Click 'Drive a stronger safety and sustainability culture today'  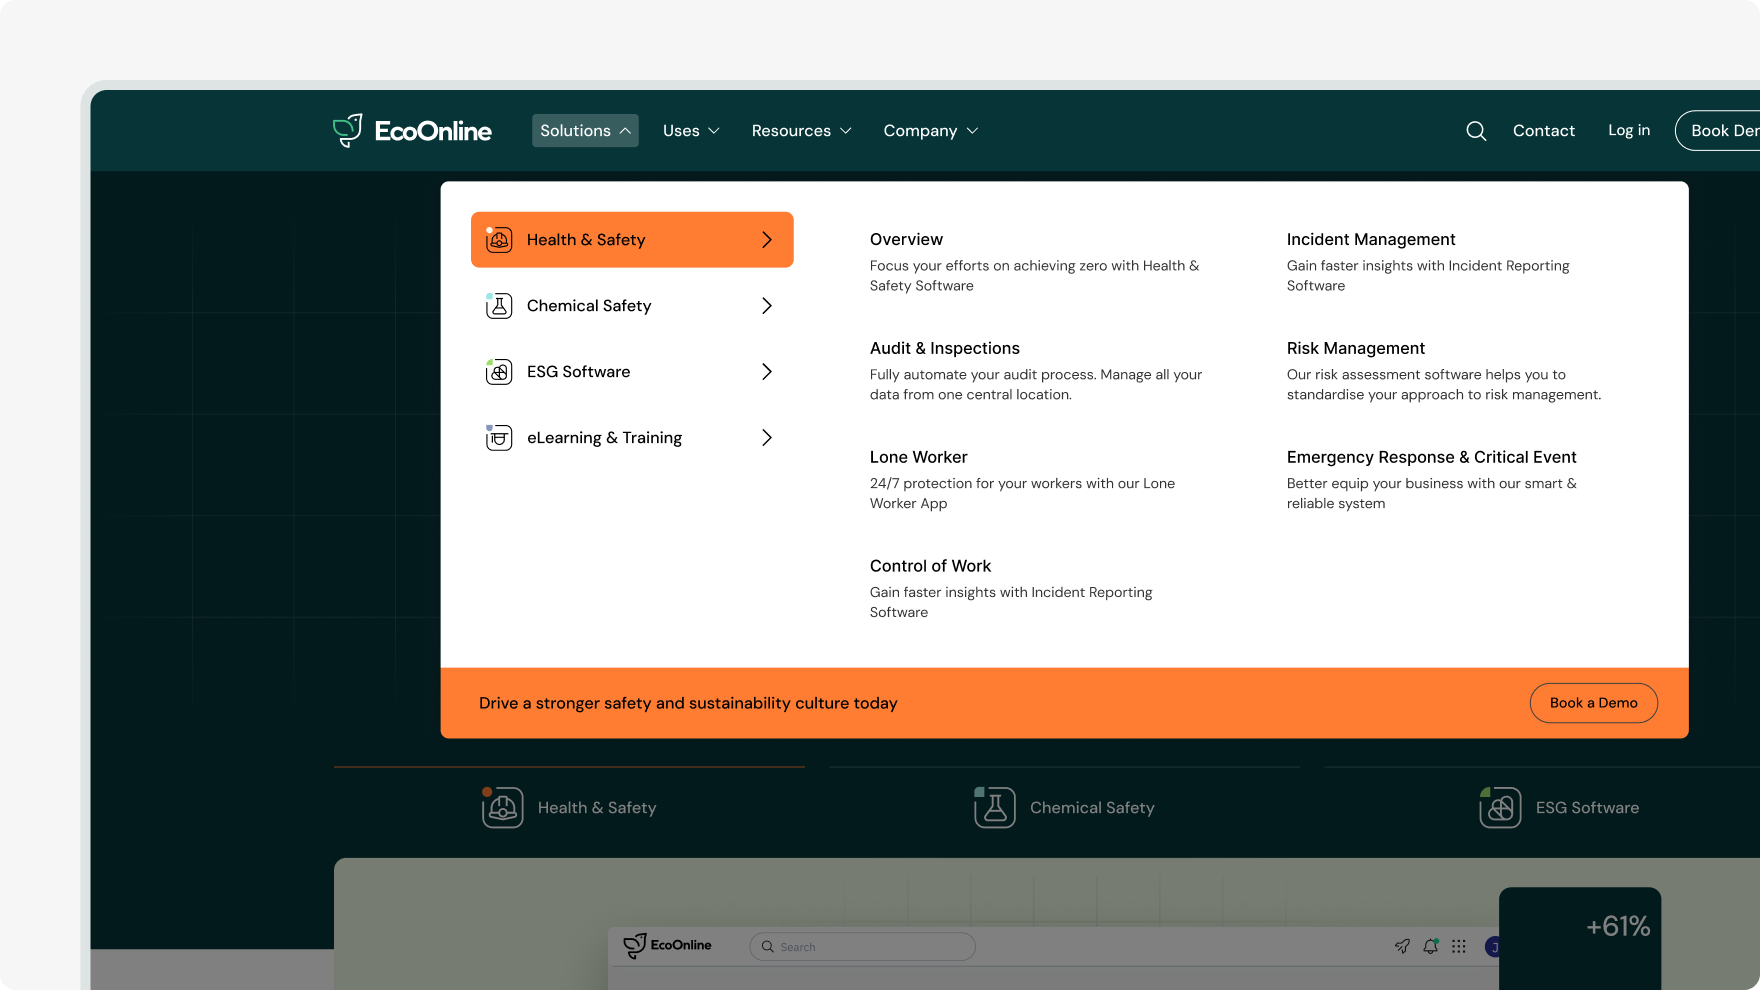click(688, 704)
